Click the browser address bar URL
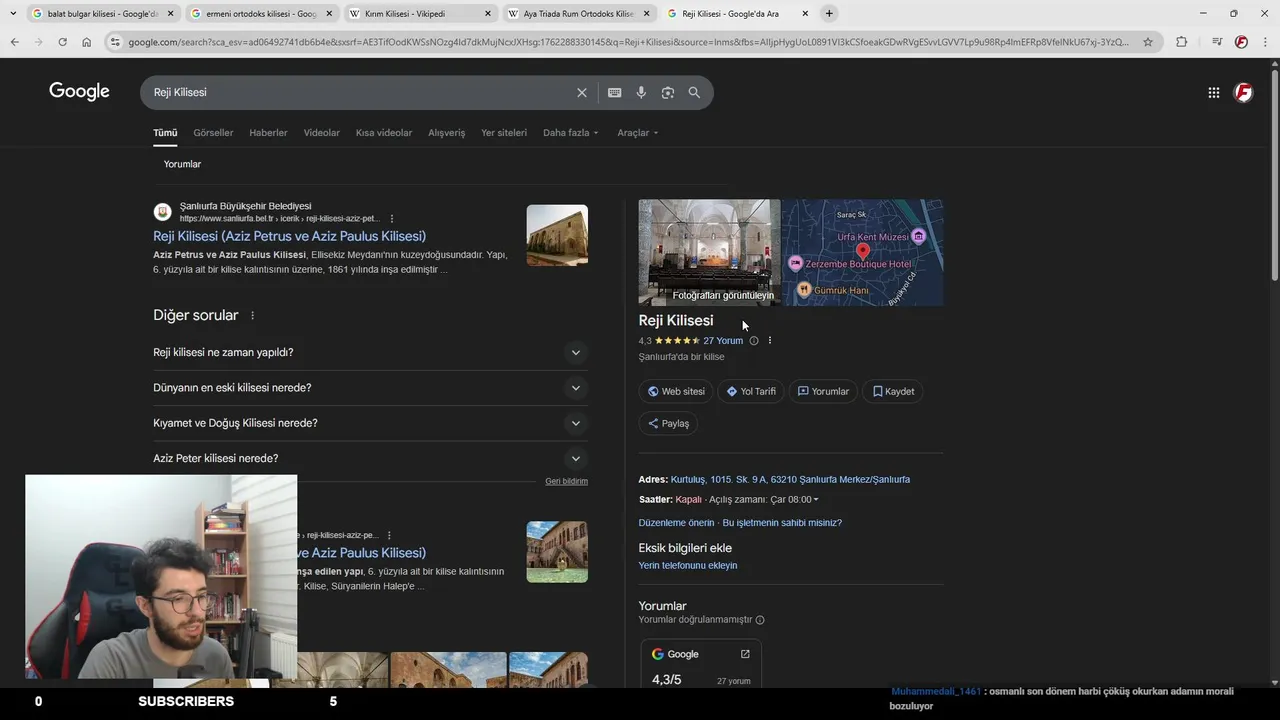This screenshot has height=720, width=1280. point(628,42)
